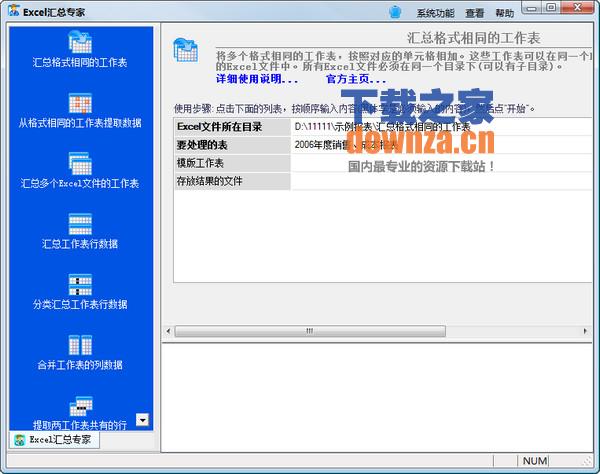Expand the sidebar list down arrow

[x=142, y=420]
